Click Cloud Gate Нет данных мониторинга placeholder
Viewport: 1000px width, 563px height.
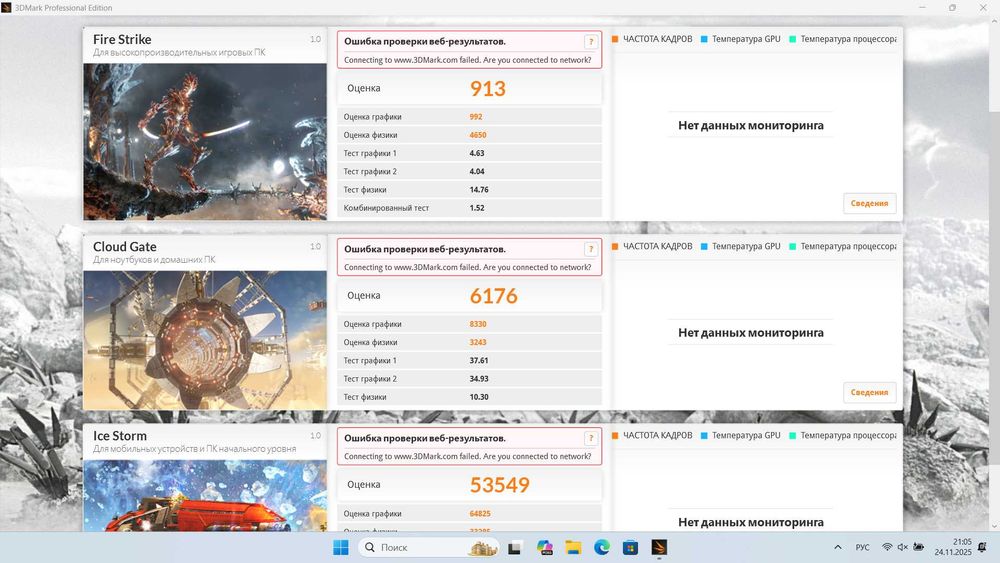[751, 333]
